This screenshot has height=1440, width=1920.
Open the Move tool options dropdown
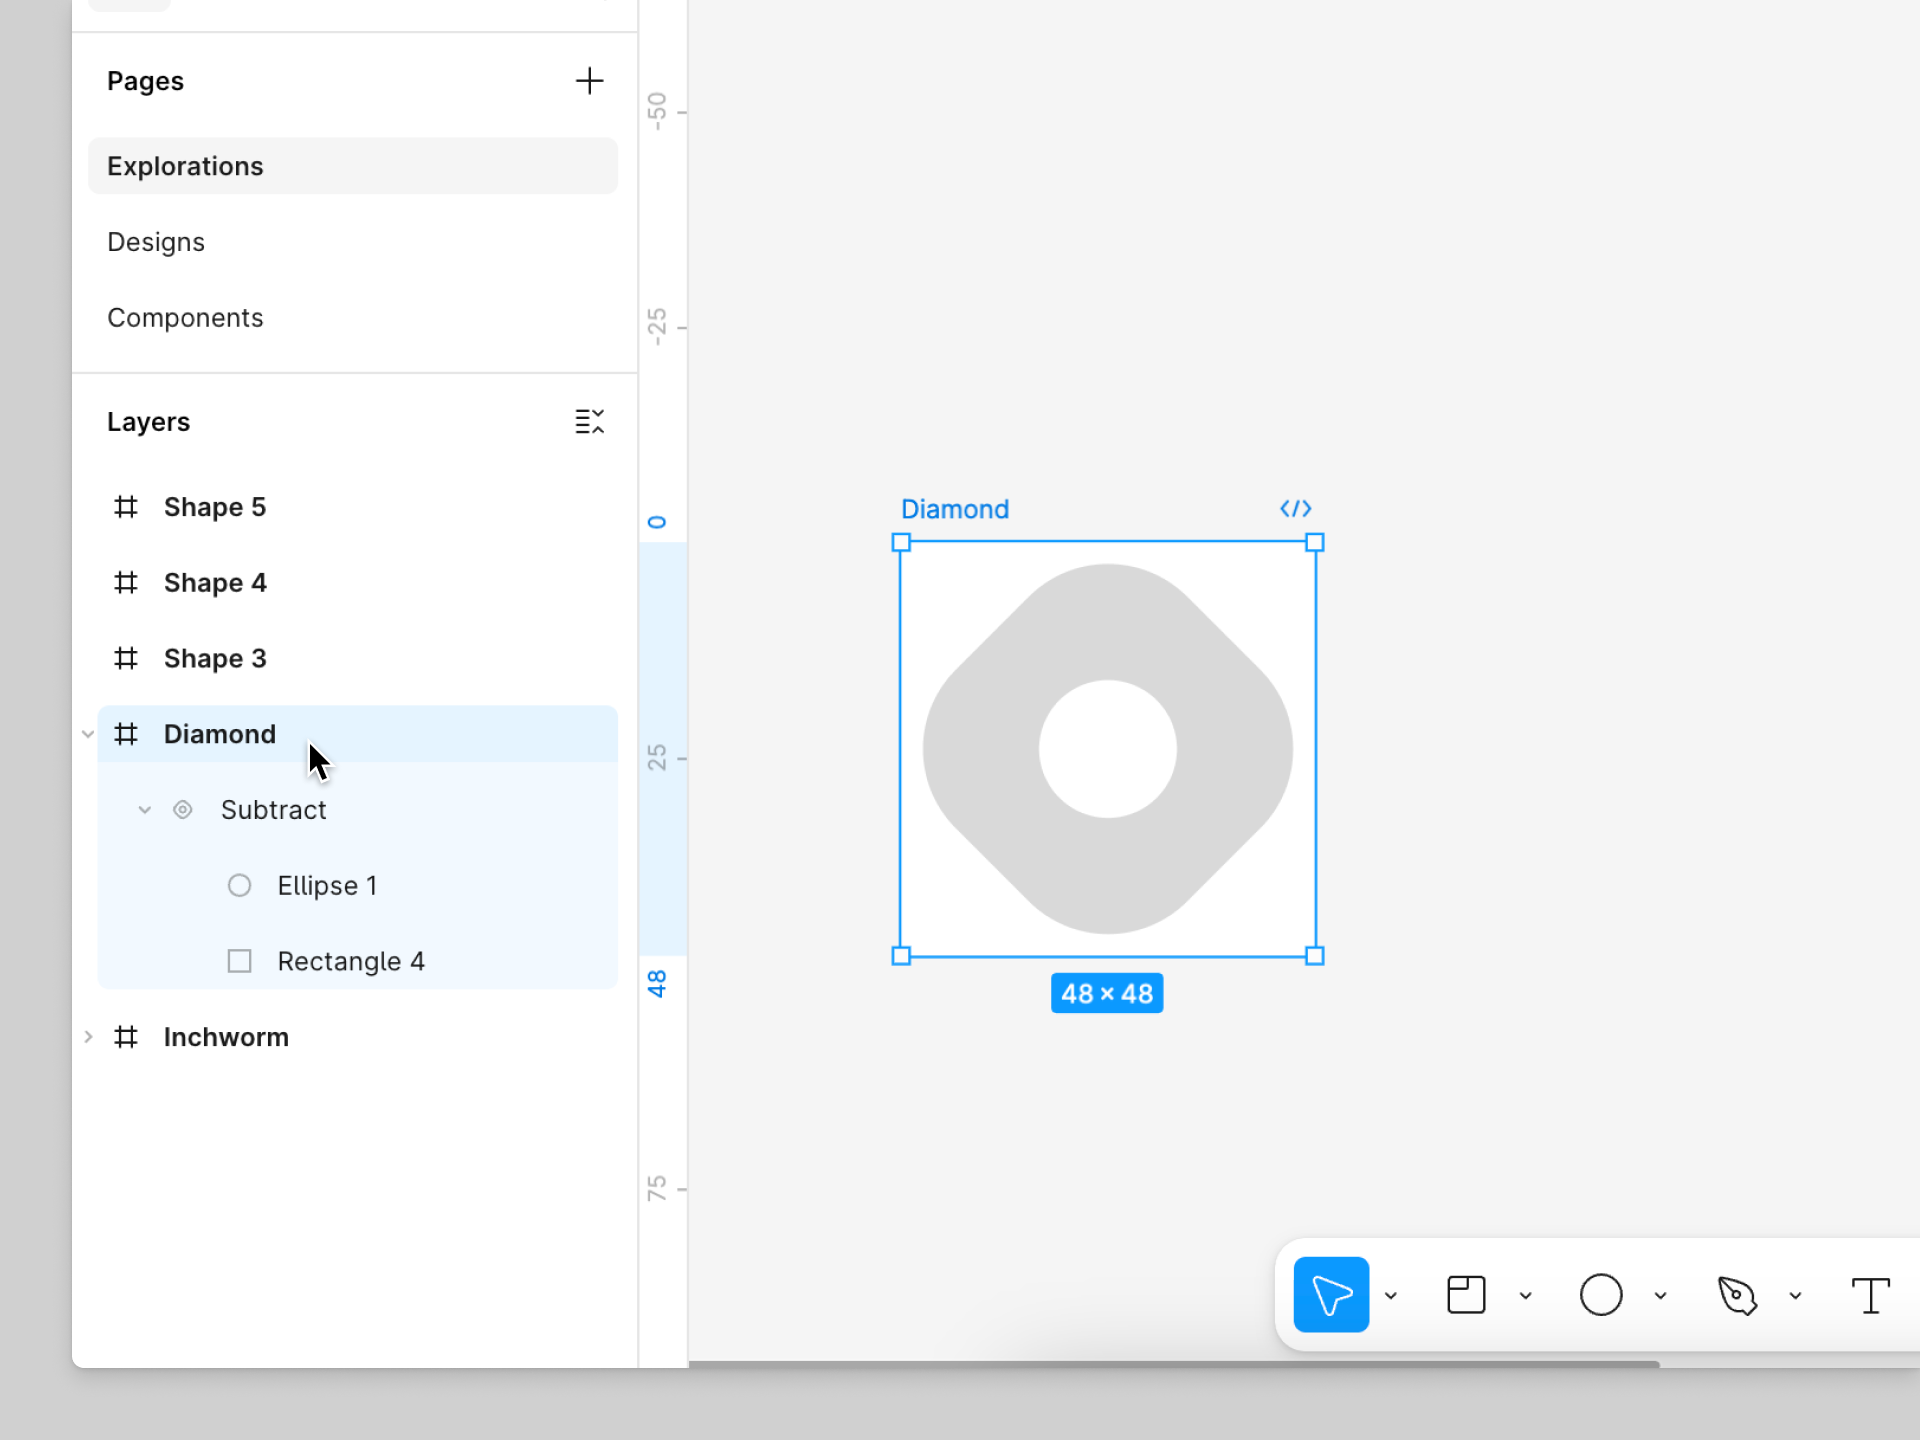pos(1391,1296)
